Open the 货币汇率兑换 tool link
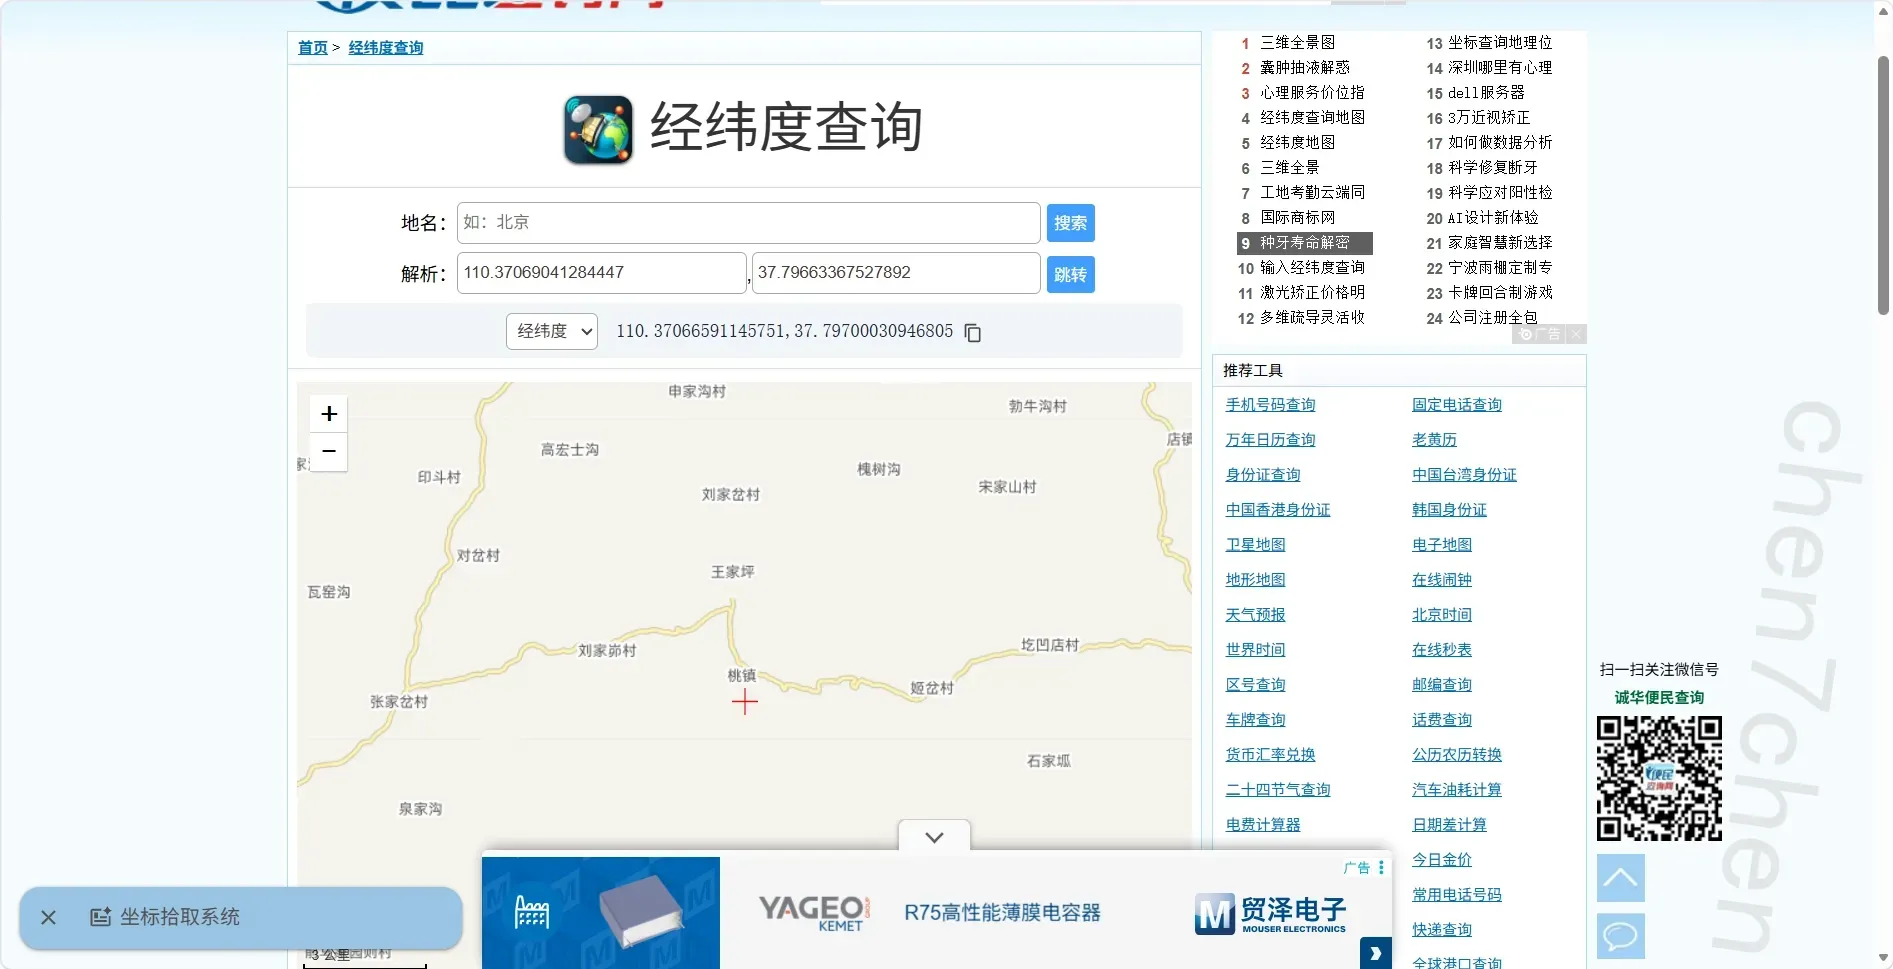This screenshot has height=969, width=1893. tap(1270, 755)
